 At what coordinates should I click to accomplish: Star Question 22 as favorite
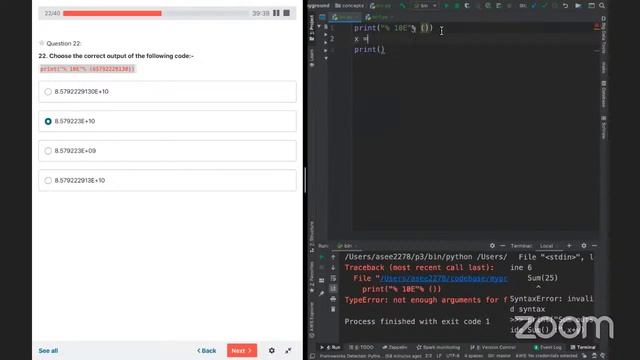41,43
